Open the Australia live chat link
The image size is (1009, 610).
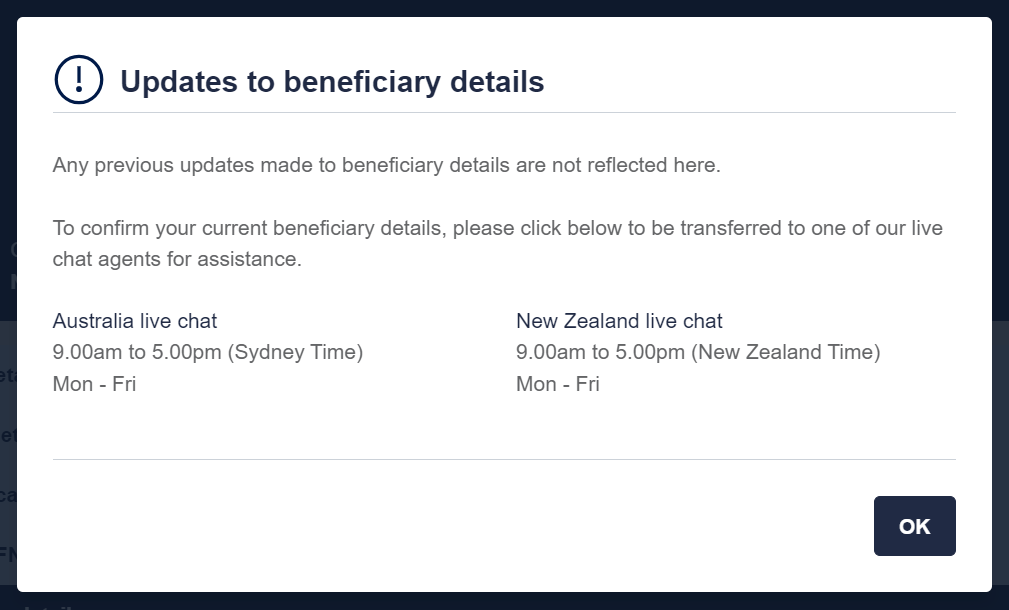coord(134,320)
